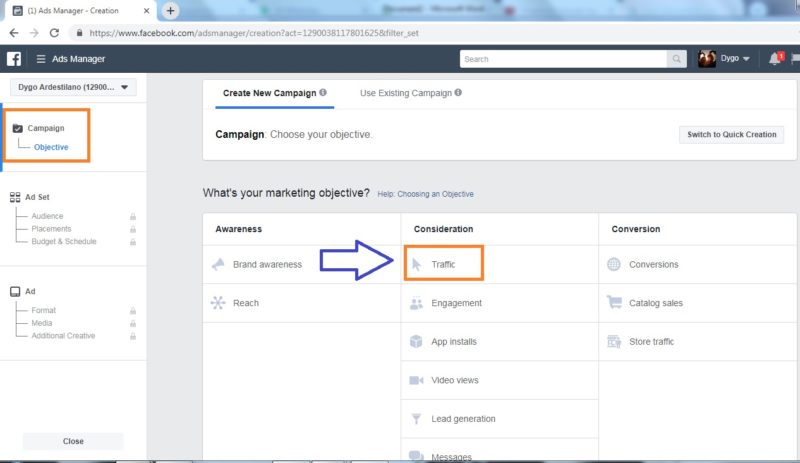
Task: Click the Catalog sales cart icon
Action: point(614,302)
